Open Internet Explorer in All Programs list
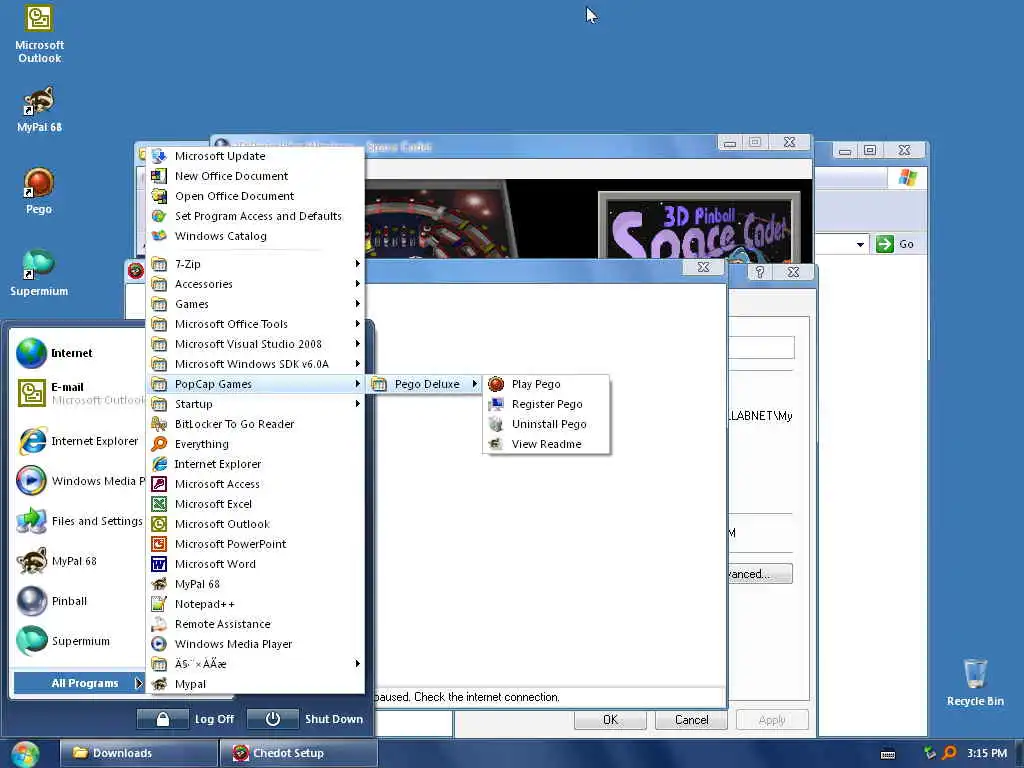The width and height of the screenshot is (1024, 768). pos(255,464)
